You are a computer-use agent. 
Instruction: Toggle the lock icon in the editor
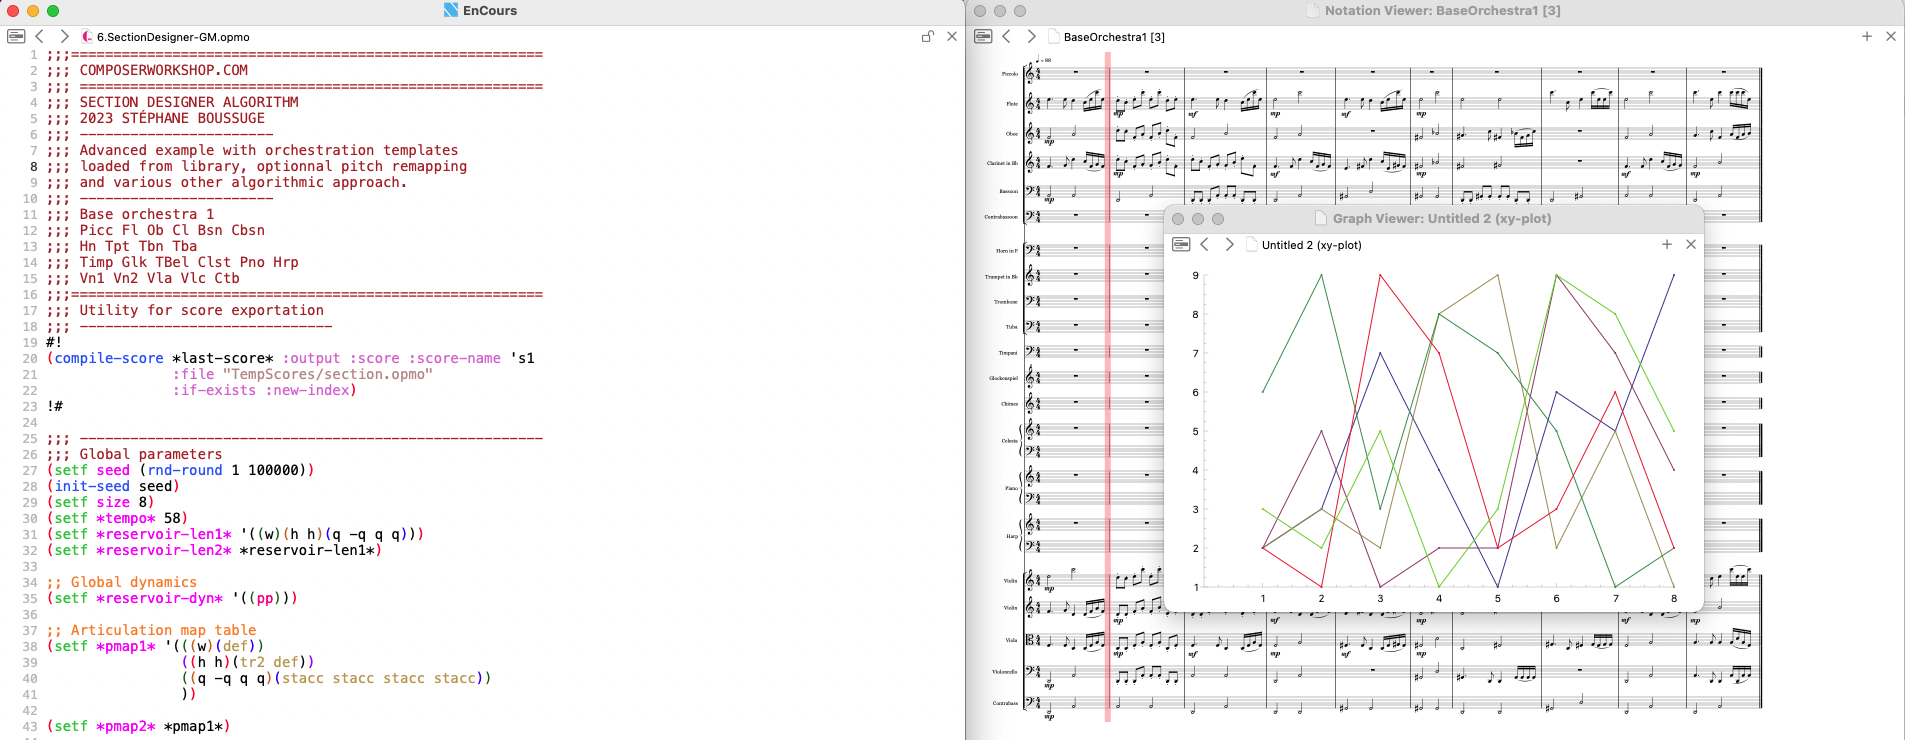(927, 36)
